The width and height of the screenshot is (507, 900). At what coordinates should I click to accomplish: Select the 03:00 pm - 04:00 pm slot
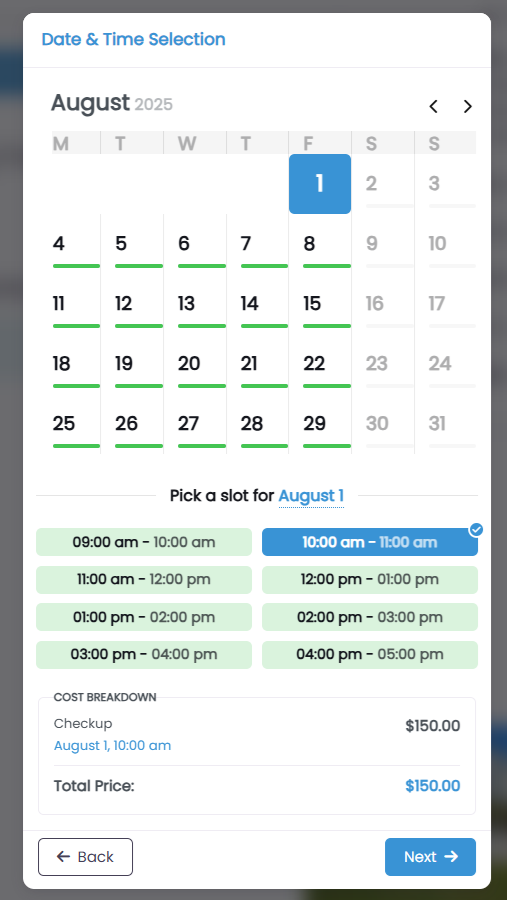pos(144,654)
